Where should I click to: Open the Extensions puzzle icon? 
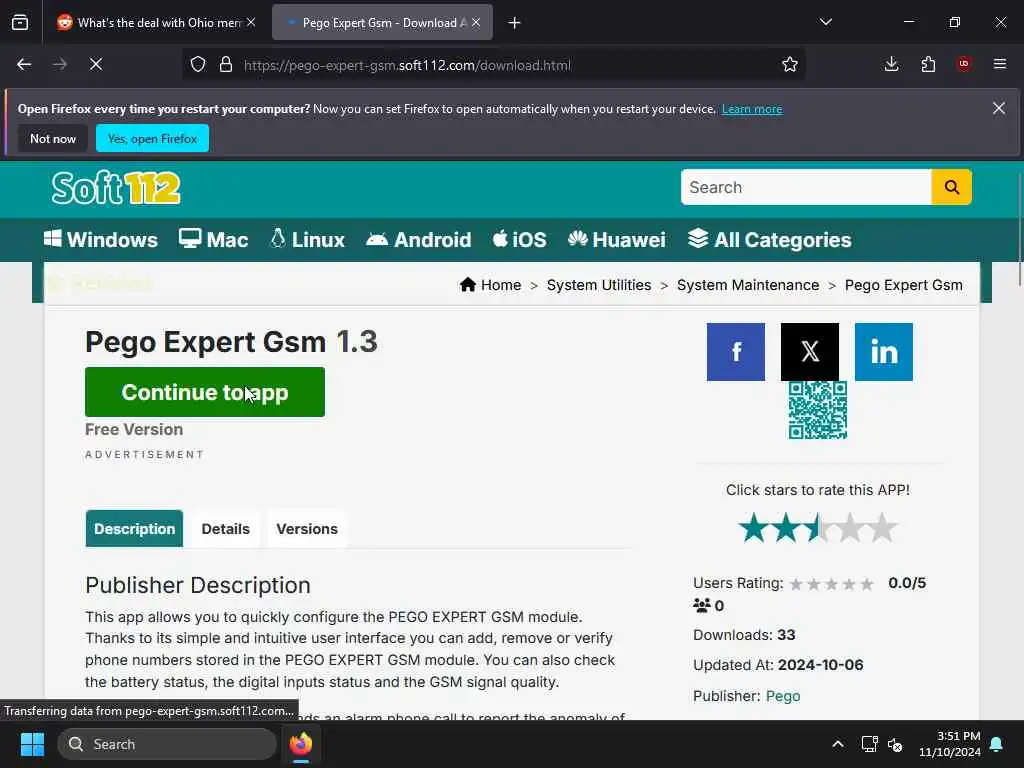pos(928,64)
